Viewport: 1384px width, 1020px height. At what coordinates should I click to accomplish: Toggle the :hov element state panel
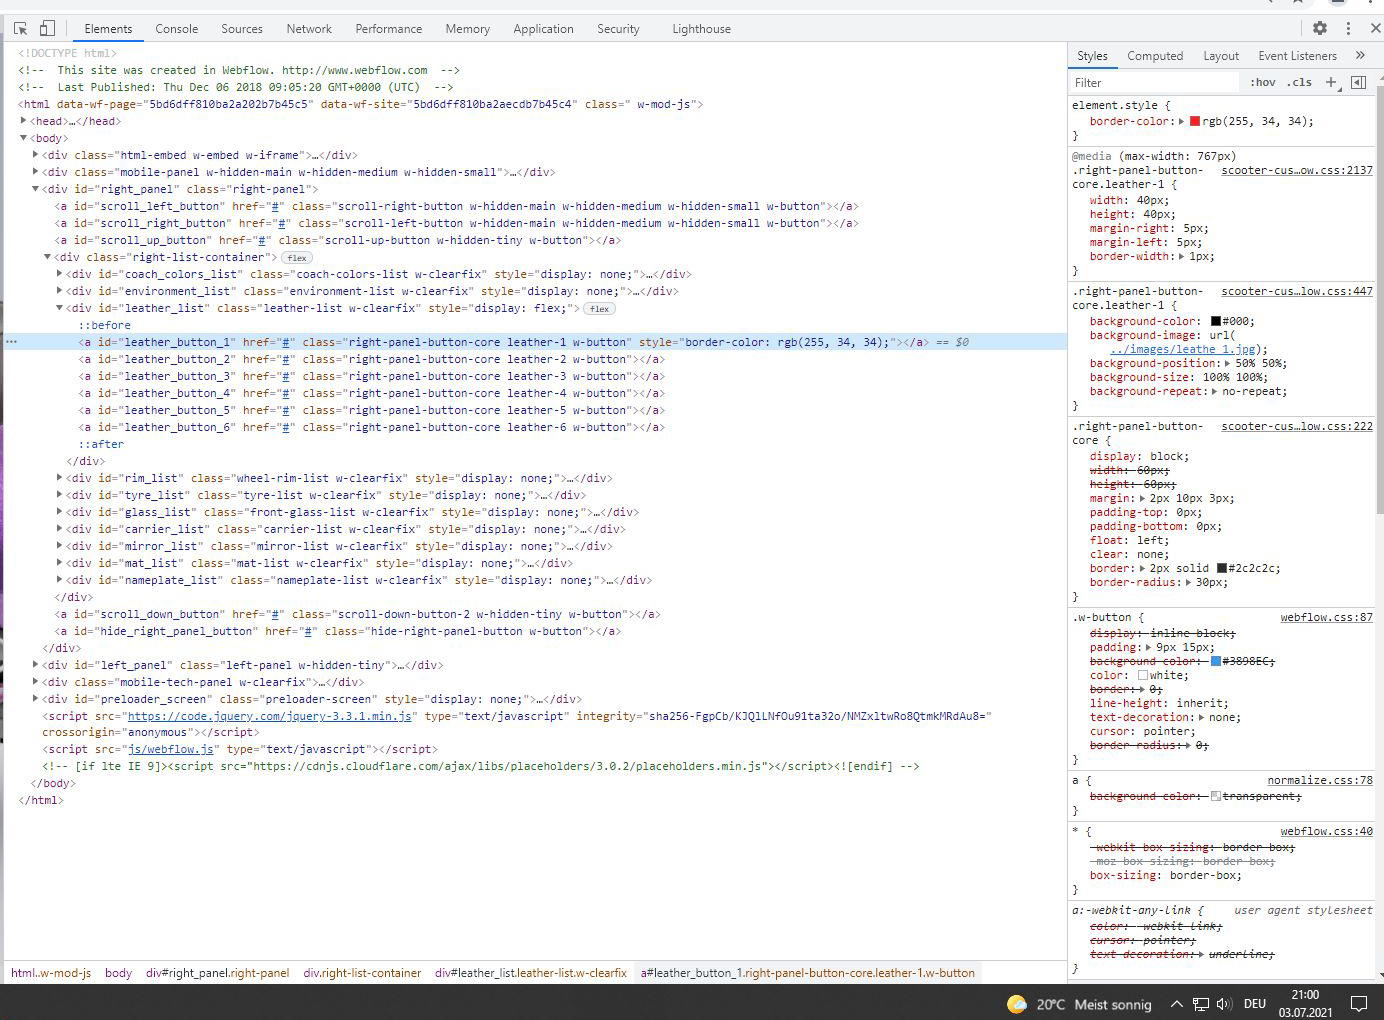[x=1263, y=83]
